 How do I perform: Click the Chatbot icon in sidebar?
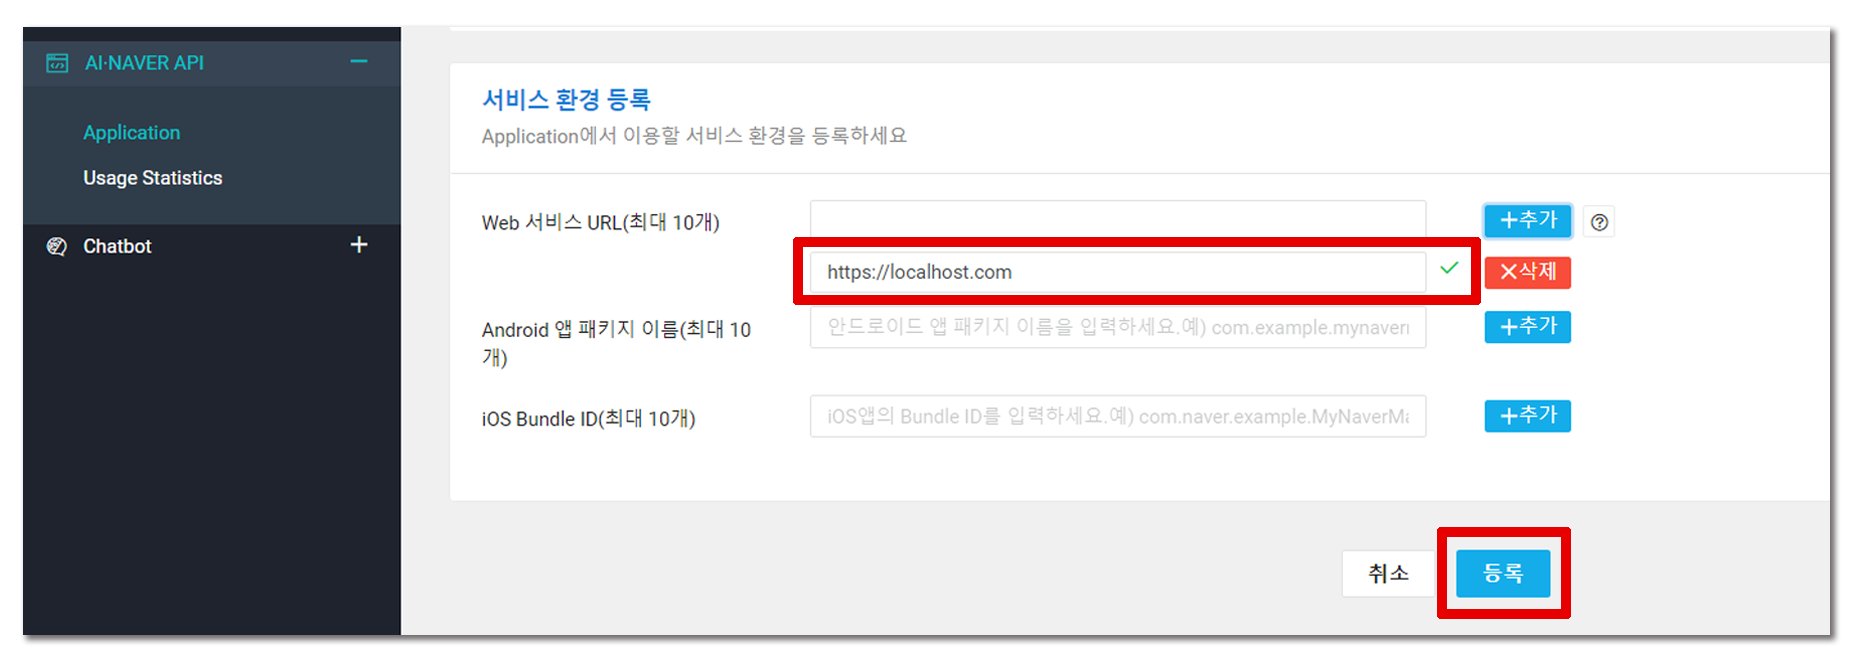pyautogui.click(x=57, y=246)
